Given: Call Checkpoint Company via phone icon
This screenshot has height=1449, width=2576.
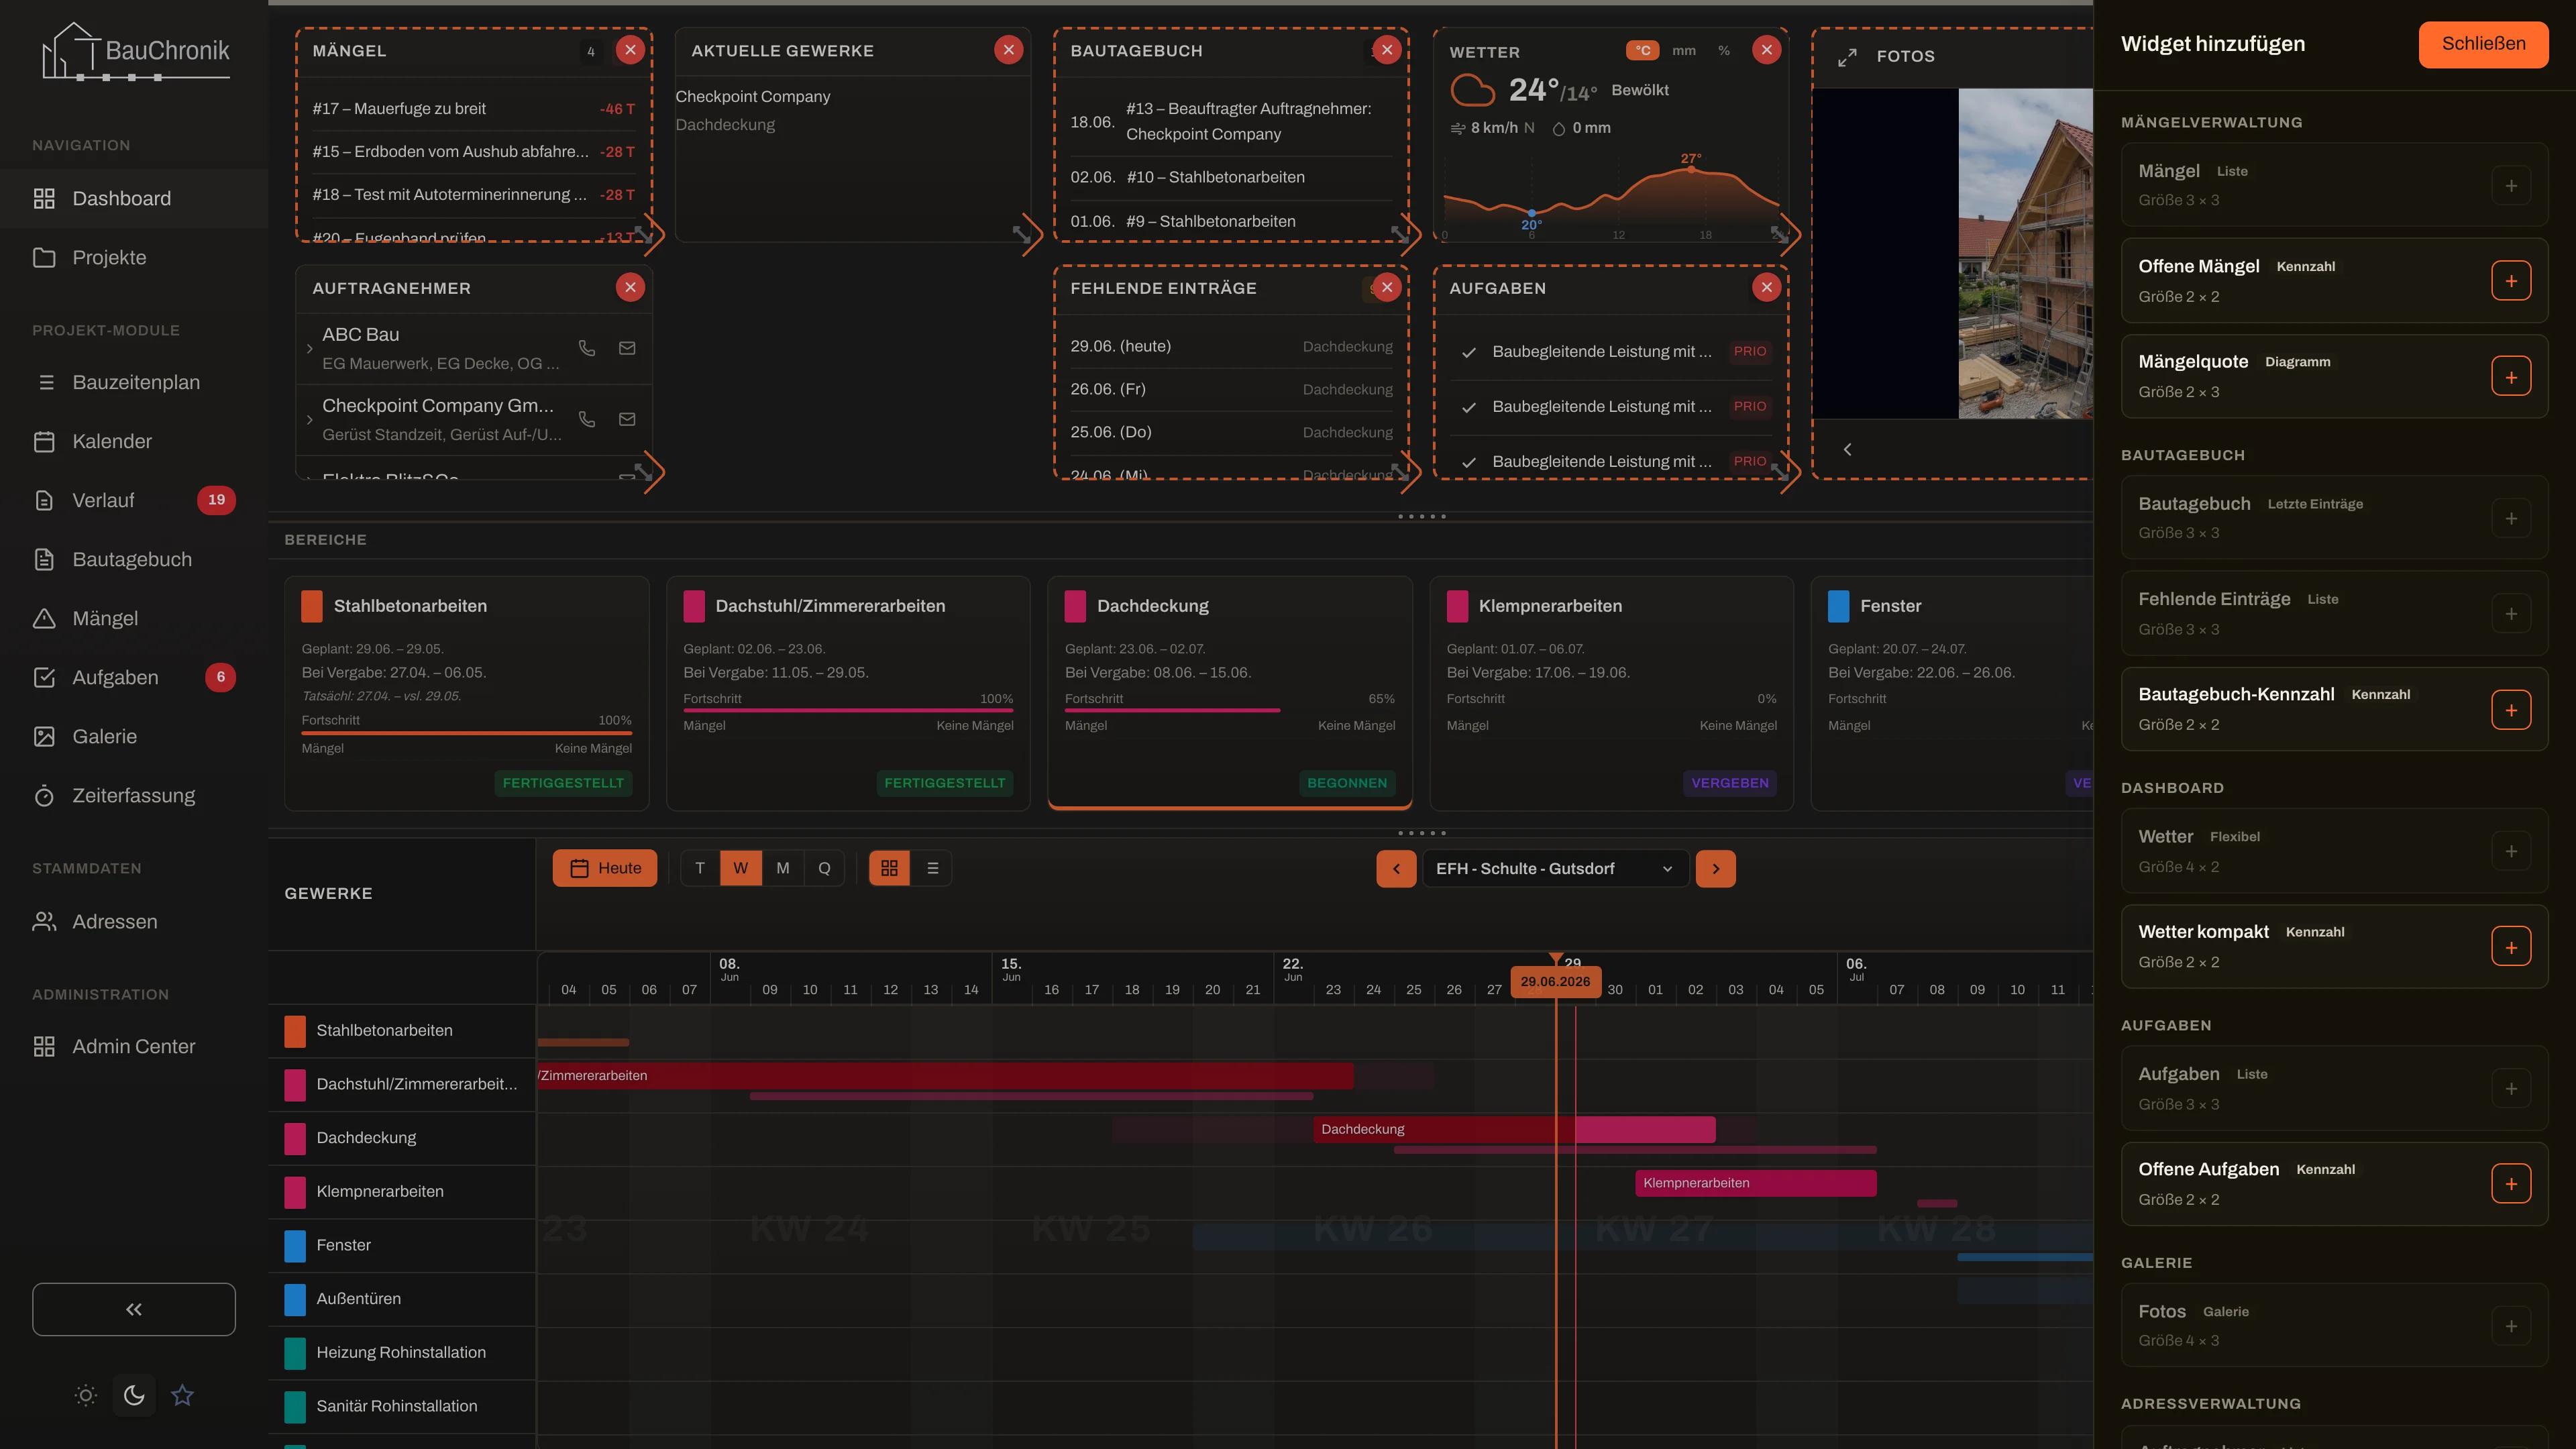Looking at the screenshot, I should (x=587, y=419).
